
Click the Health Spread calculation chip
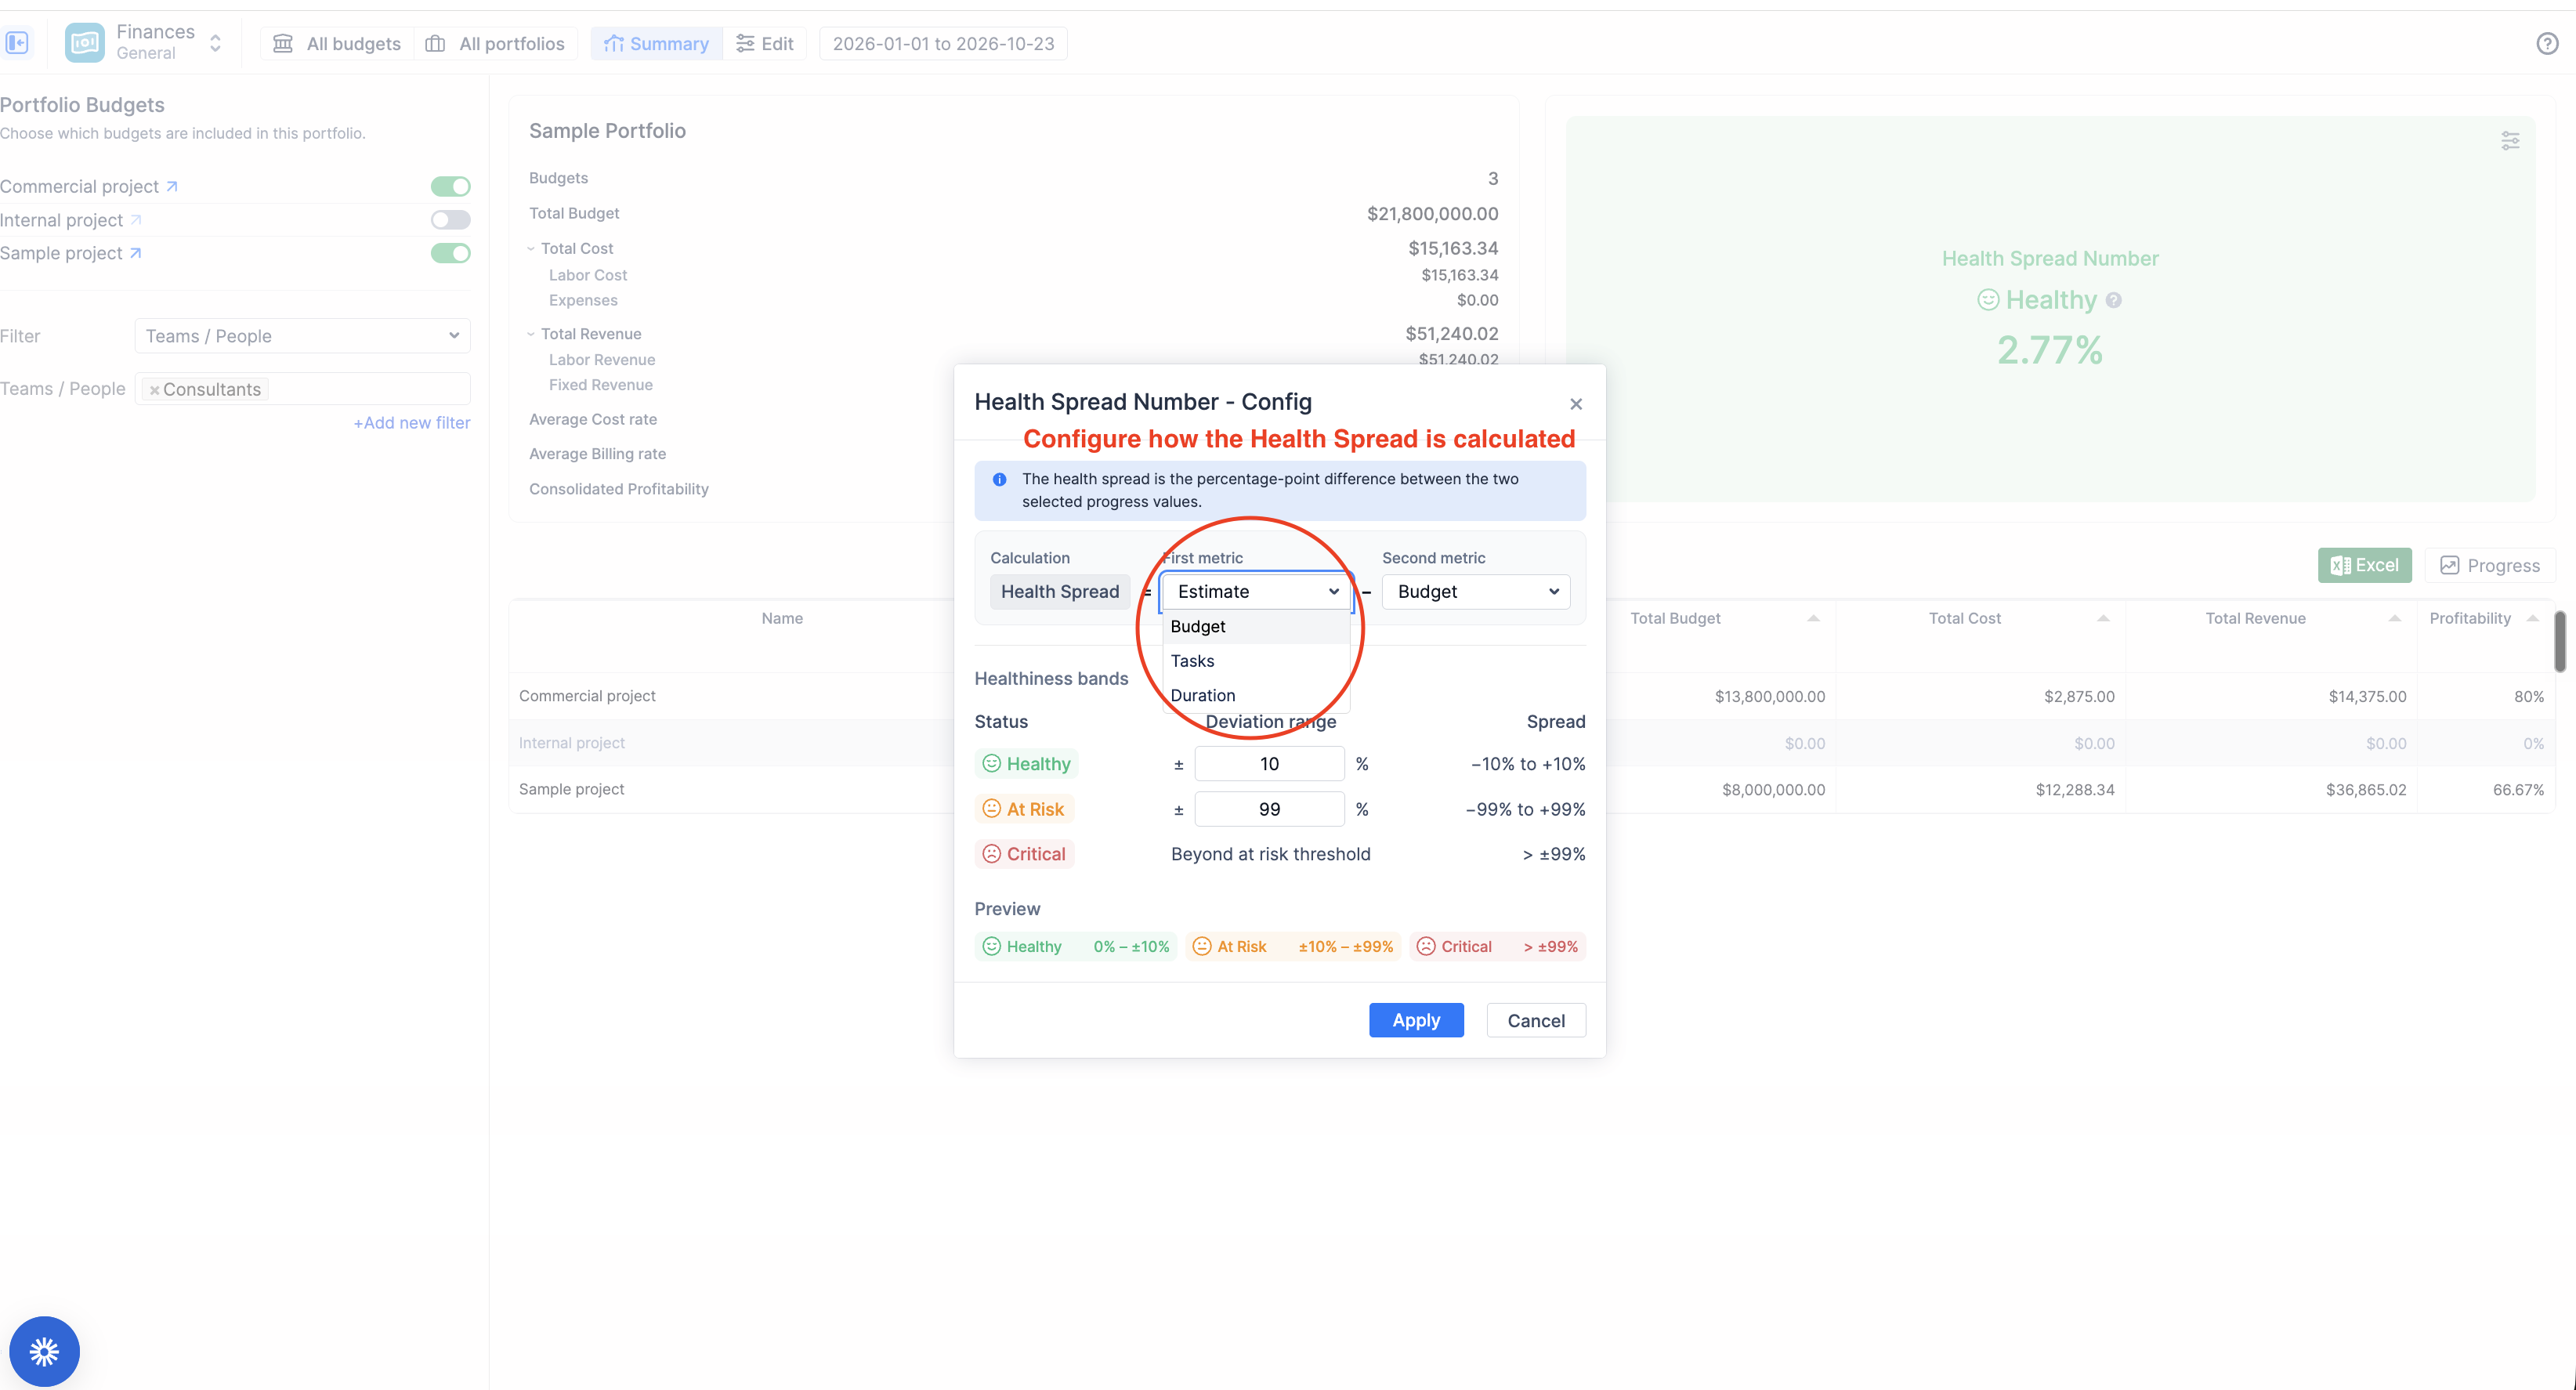1059,591
